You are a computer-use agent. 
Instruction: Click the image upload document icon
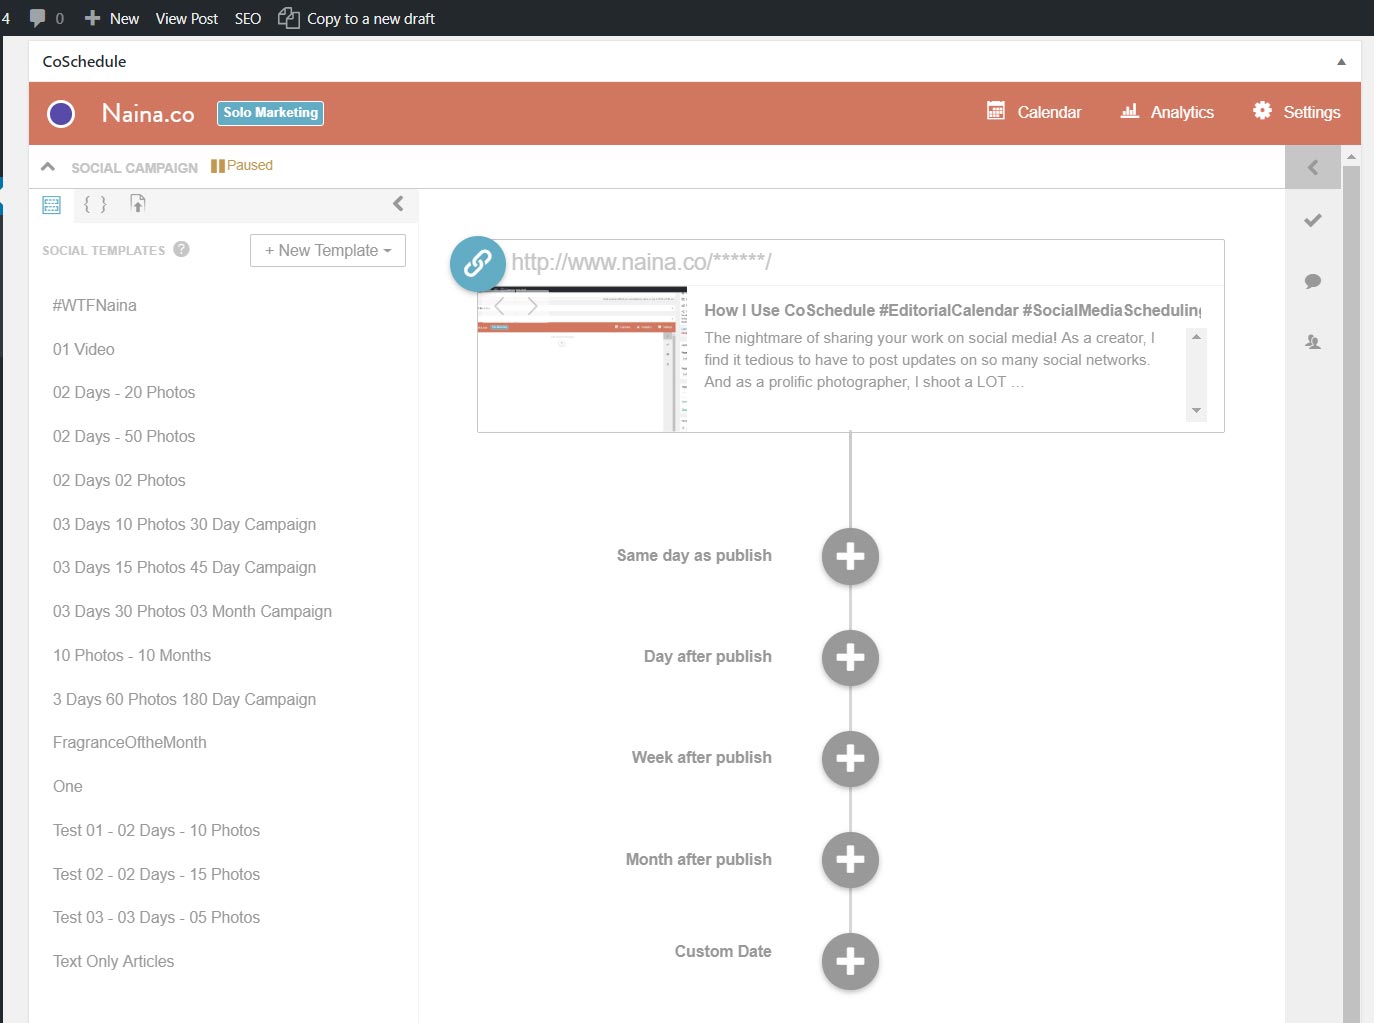(x=138, y=204)
